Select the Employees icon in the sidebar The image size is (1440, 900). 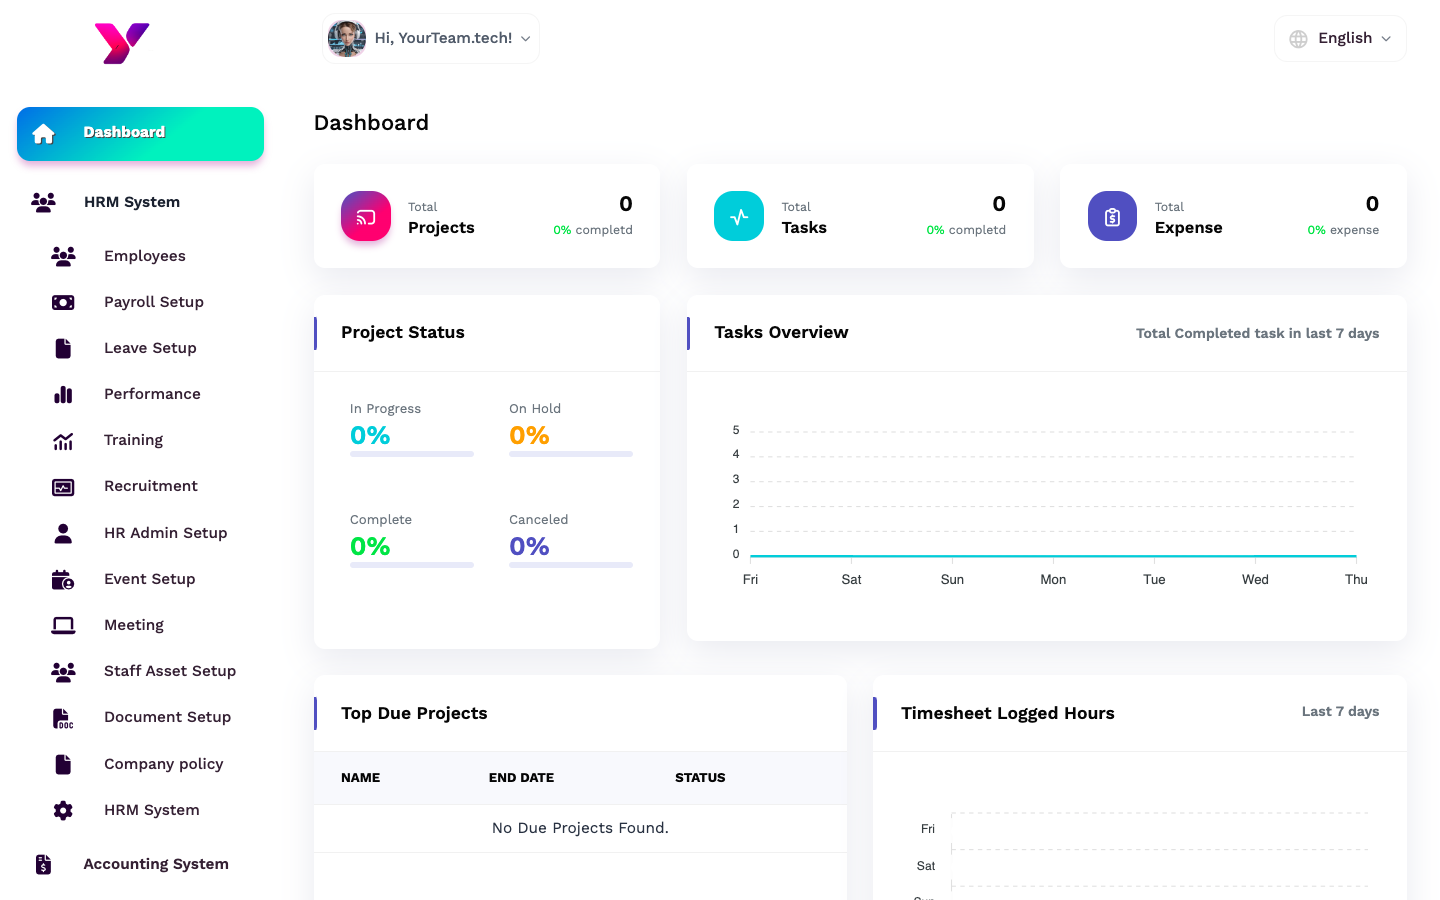[63, 256]
